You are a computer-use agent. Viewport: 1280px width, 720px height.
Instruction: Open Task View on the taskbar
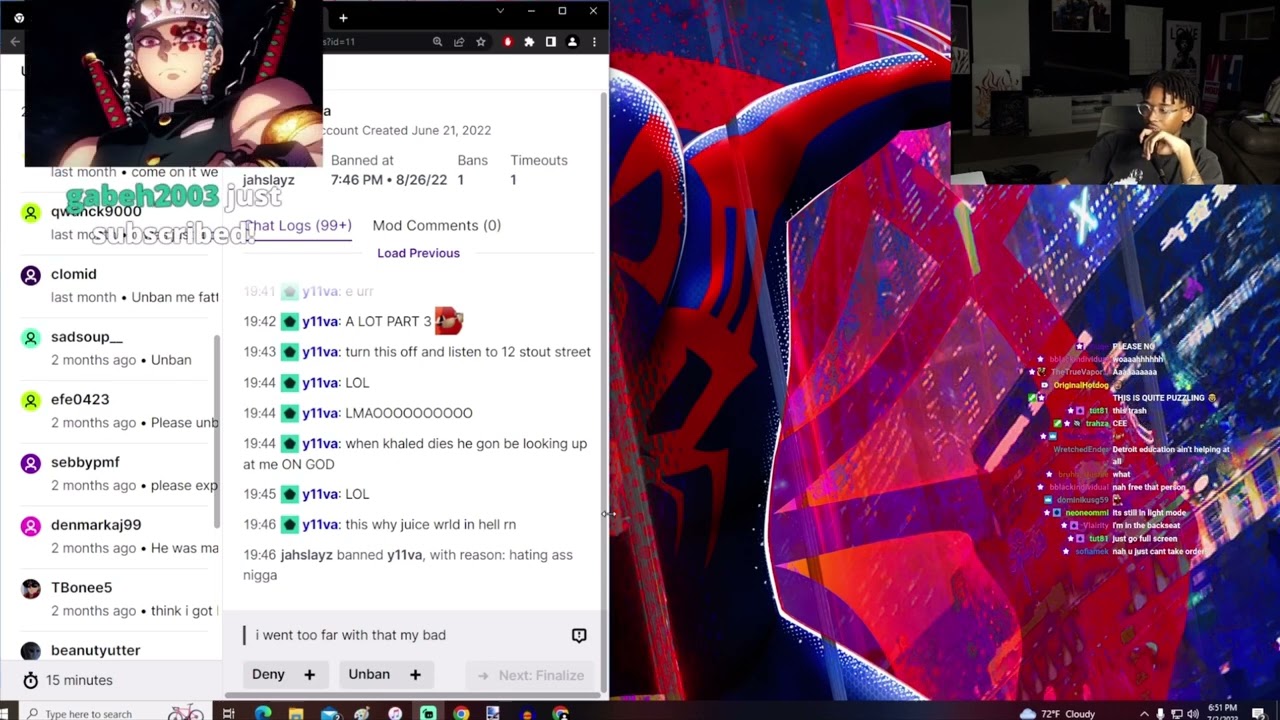pyautogui.click(x=229, y=713)
